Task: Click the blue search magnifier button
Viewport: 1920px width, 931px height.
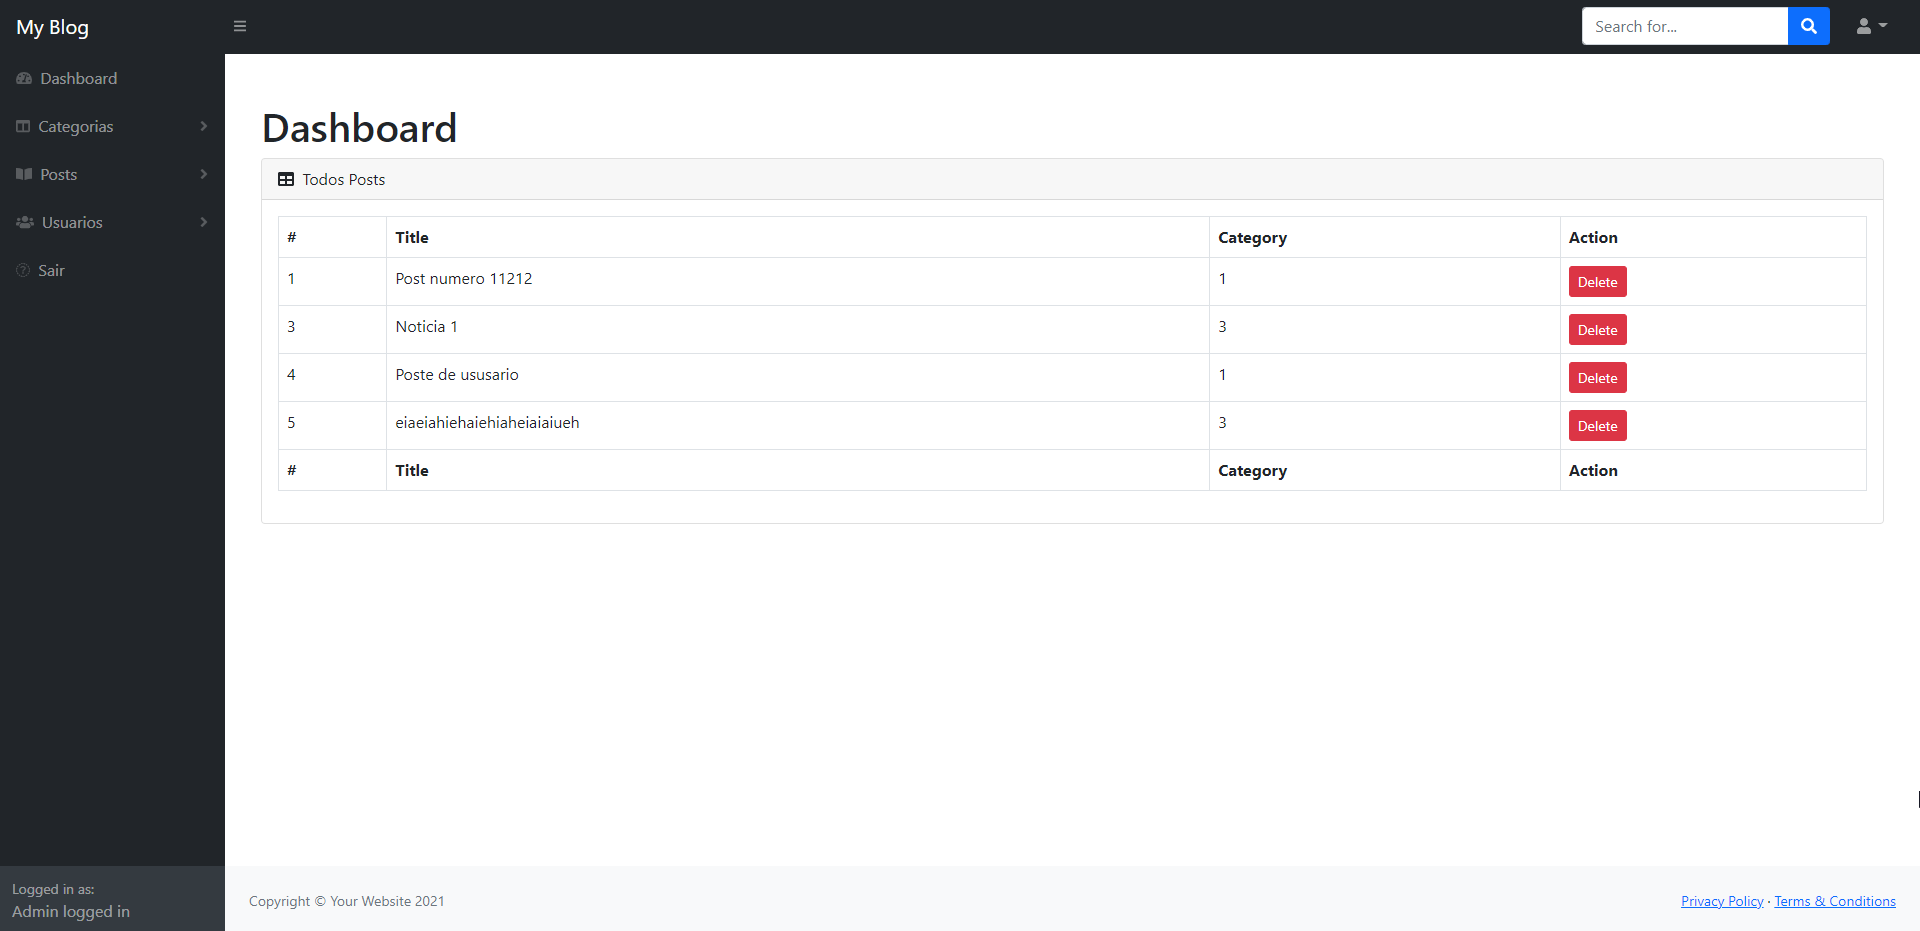Action: point(1808,26)
